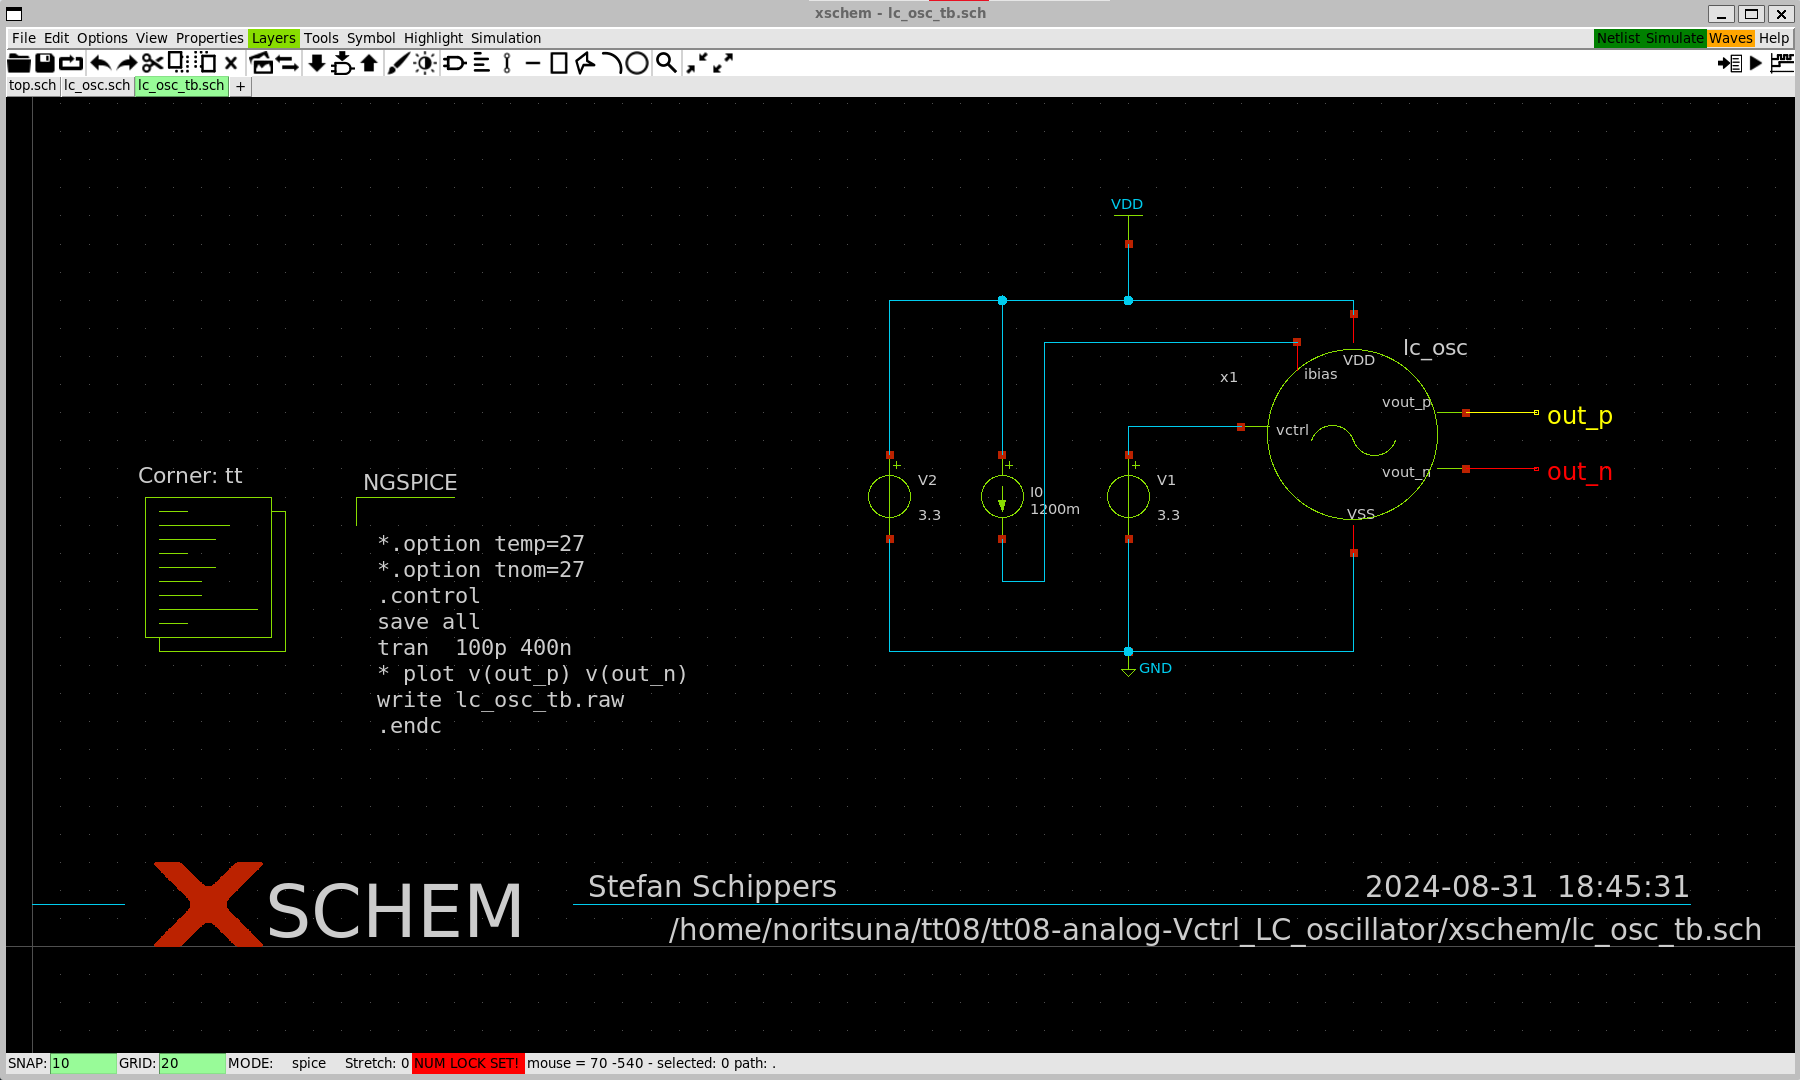Screen dimensions: 1800x1080
Task: Click the green Netlist button
Action: point(1621,38)
